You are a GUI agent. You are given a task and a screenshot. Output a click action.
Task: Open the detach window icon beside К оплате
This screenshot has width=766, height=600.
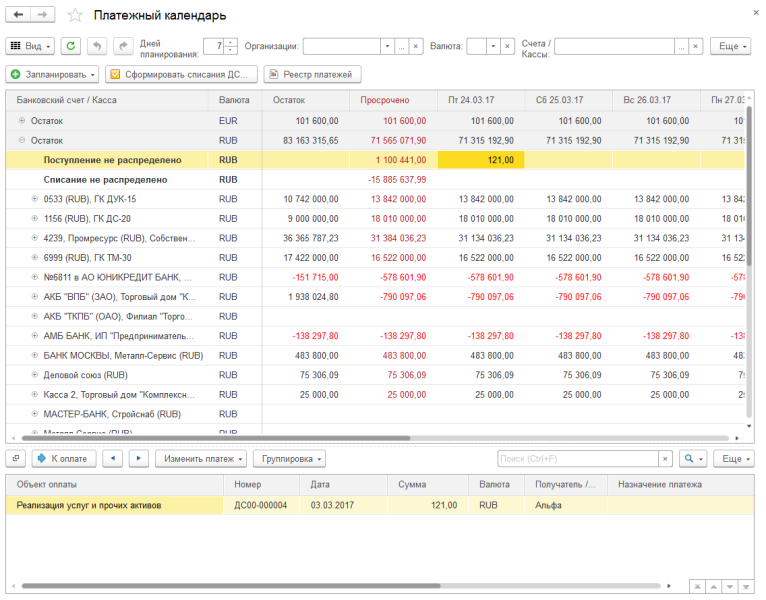[x=16, y=458]
